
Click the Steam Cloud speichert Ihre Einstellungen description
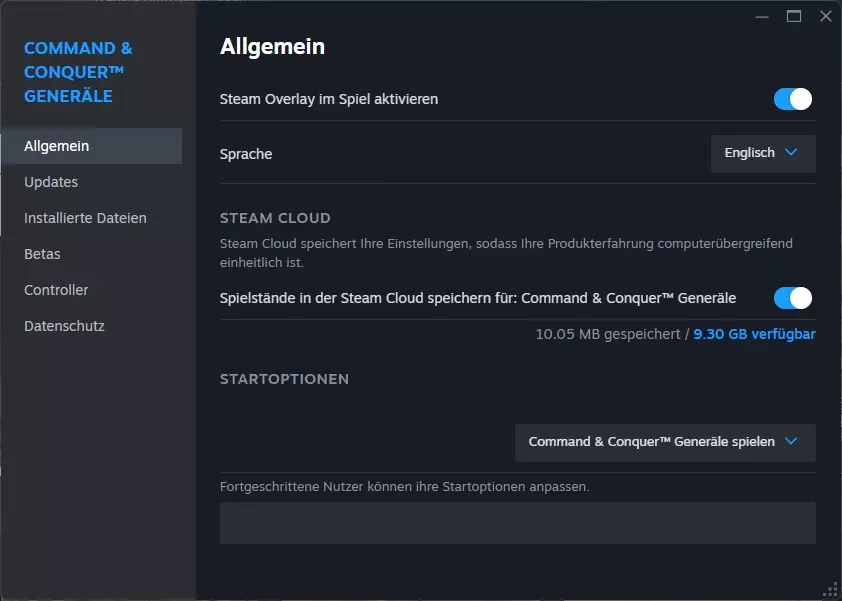(506, 253)
